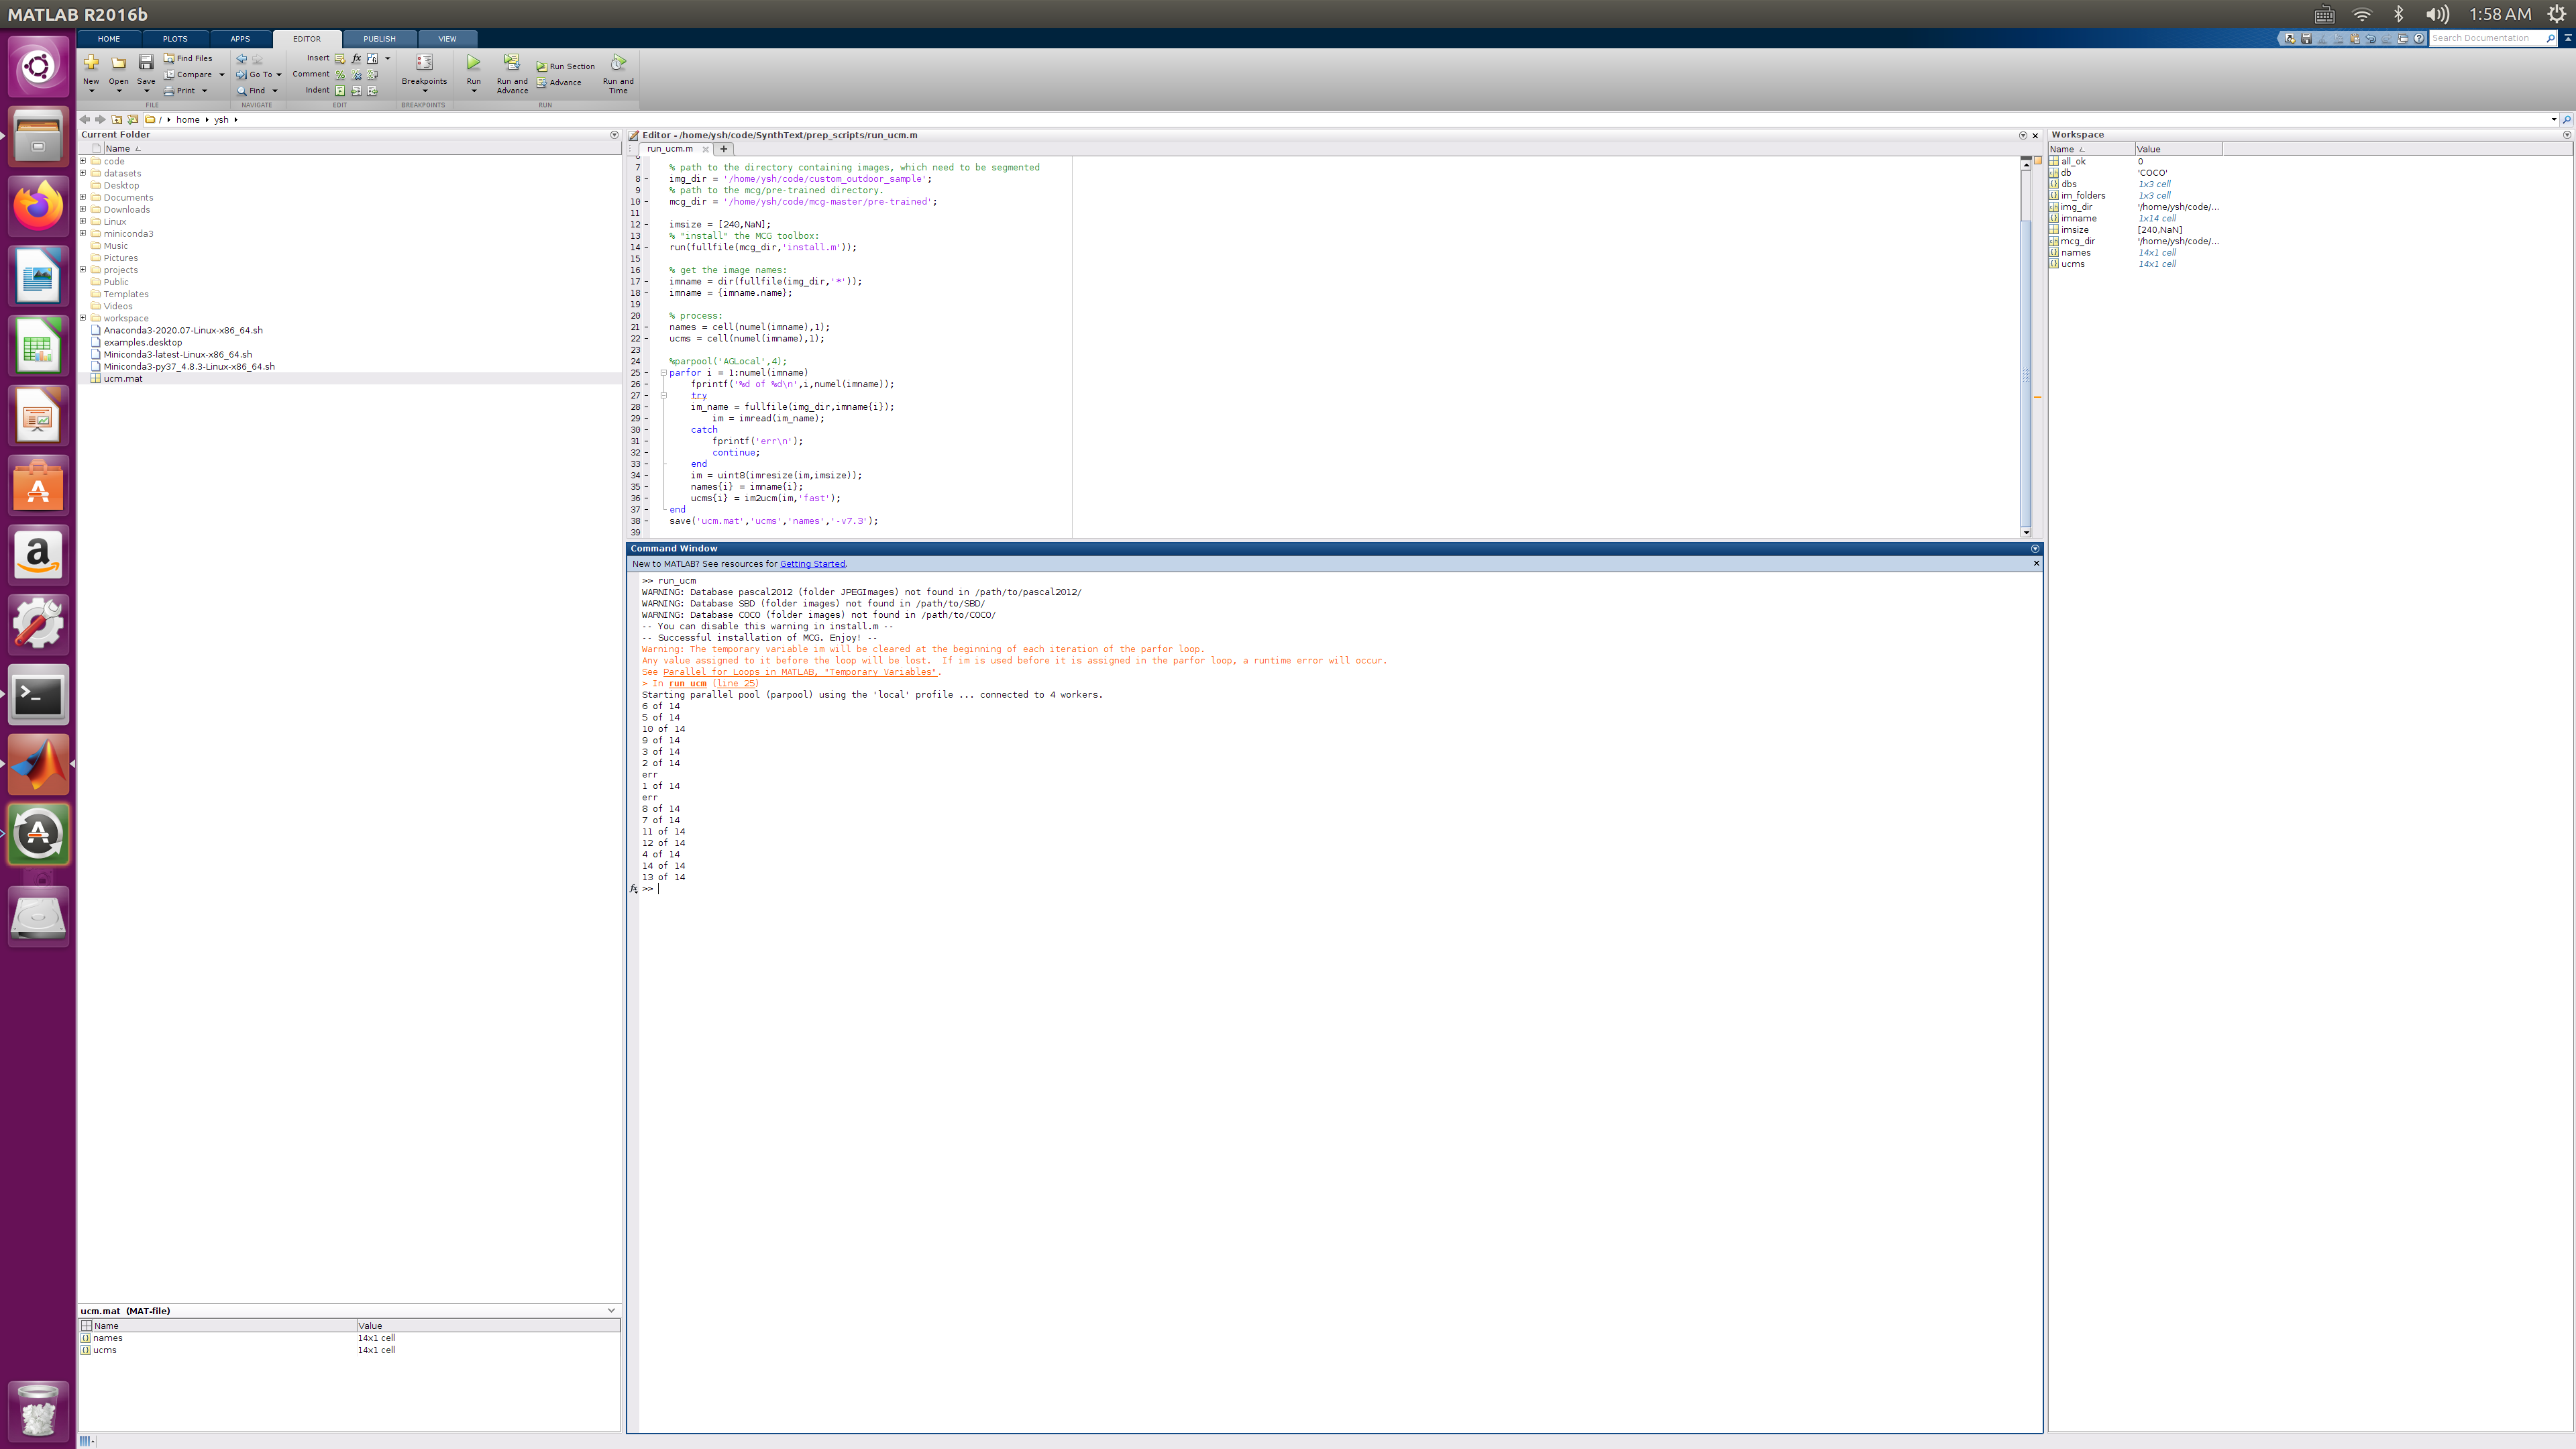The height and width of the screenshot is (1449, 2576).
Task: Click the Open folder icon in ribbon
Action: [x=118, y=62]
